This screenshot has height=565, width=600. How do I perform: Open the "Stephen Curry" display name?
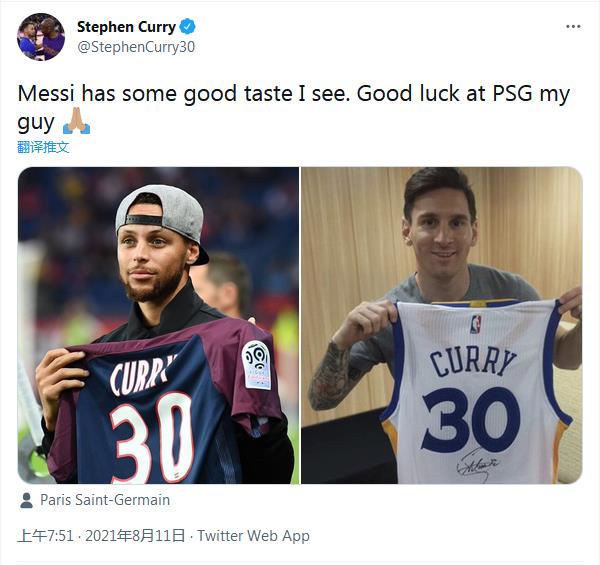[126, 27]
